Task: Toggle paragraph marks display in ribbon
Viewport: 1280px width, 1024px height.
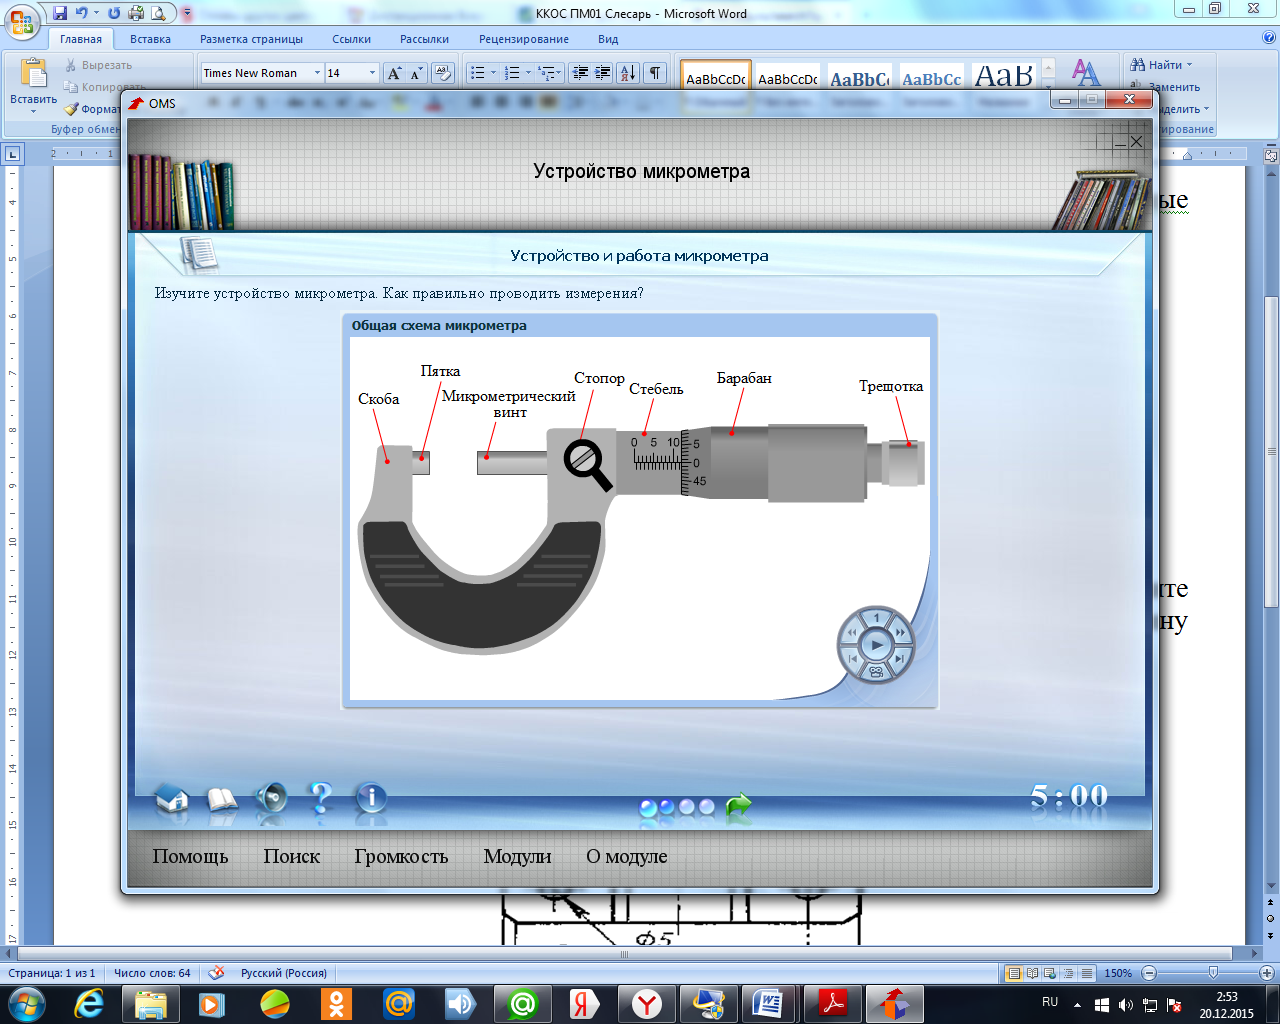Action: point(655,73)
